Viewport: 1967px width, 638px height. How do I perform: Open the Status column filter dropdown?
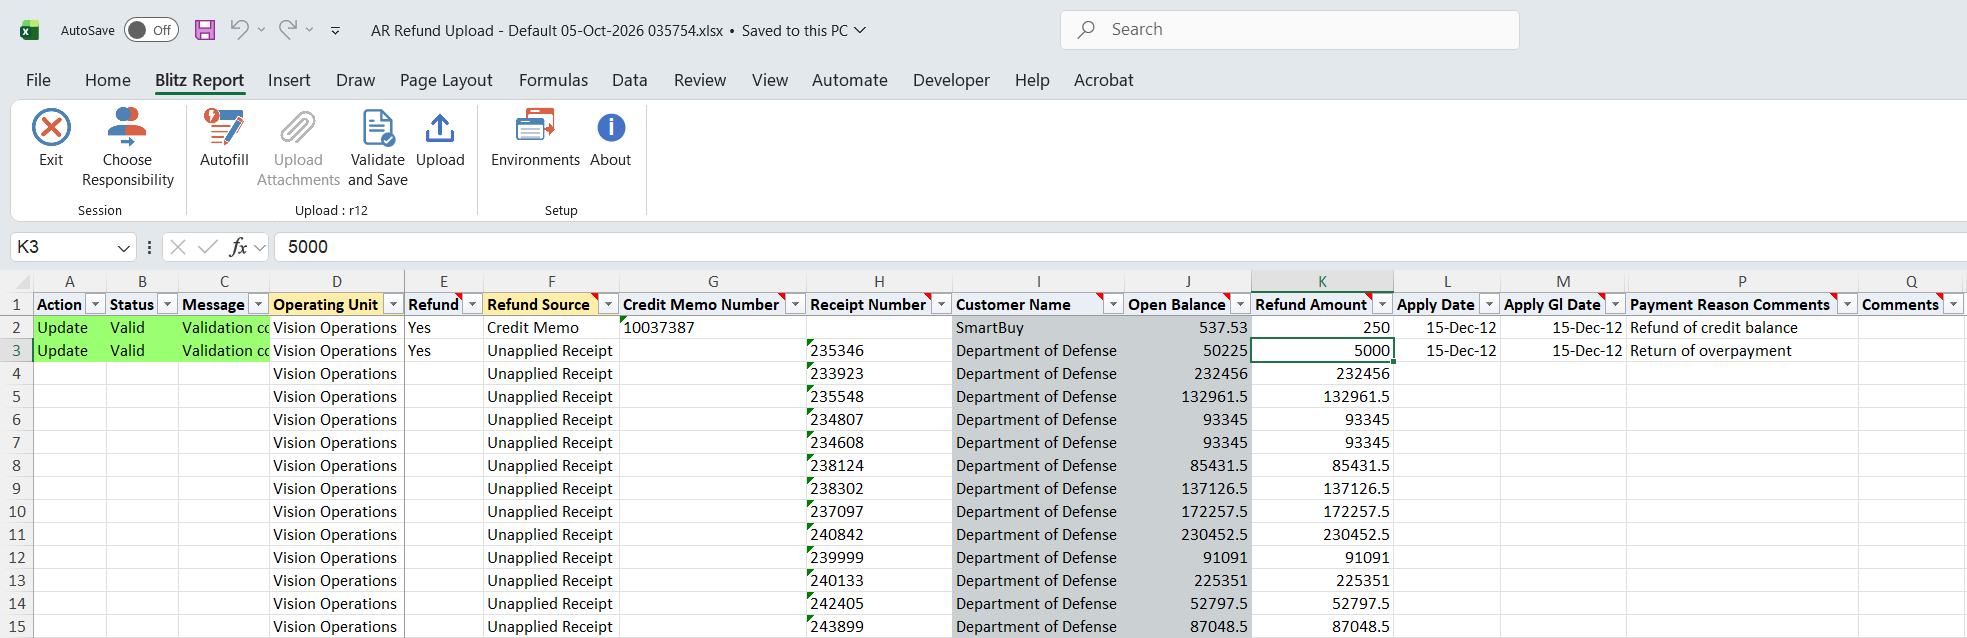click(x=167, y=304)
